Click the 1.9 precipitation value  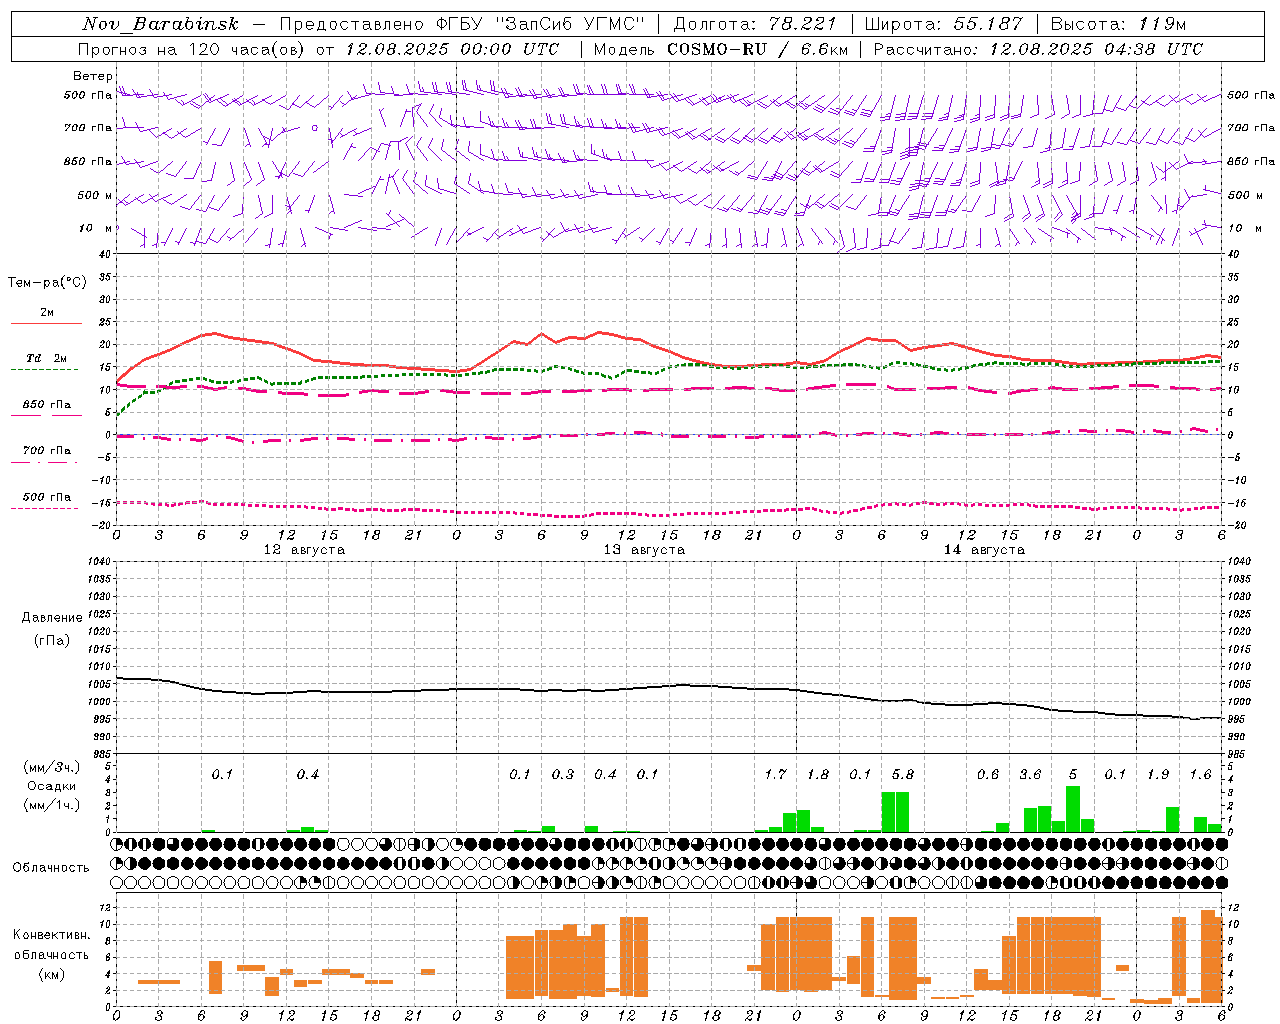point(1158,774)
